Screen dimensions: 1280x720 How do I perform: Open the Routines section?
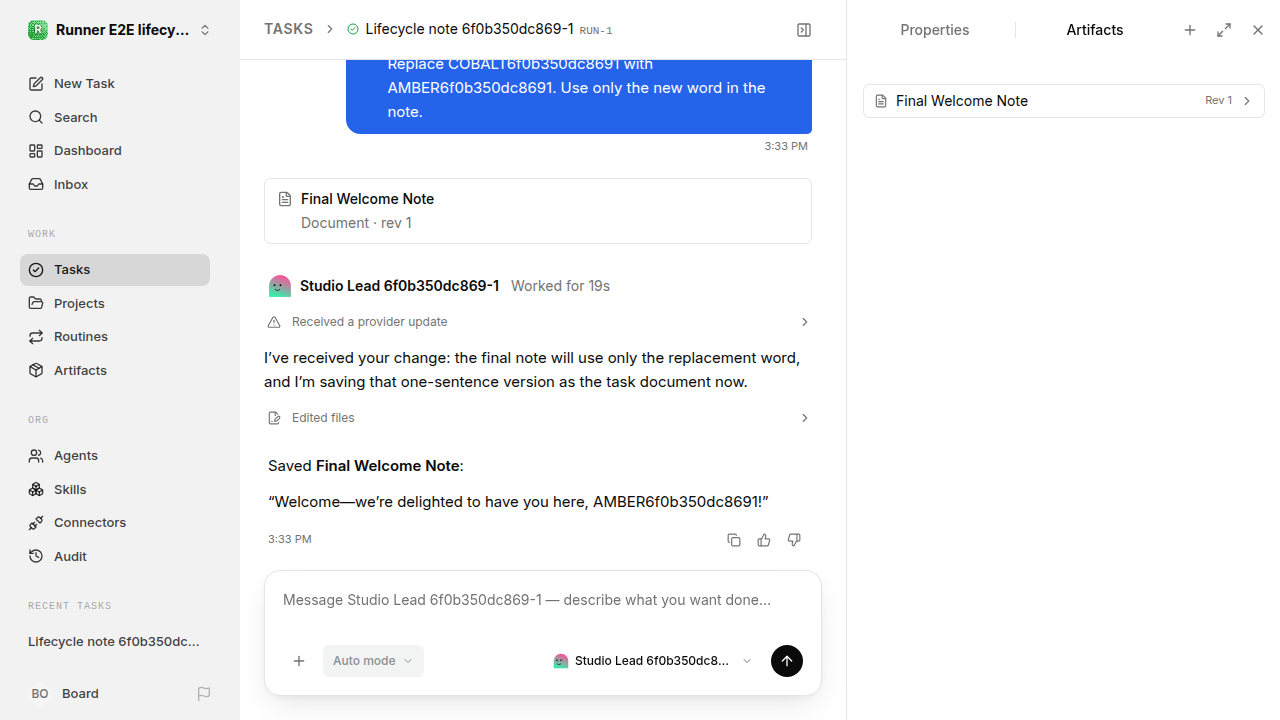pyautogui.click(x=115, y=337)
